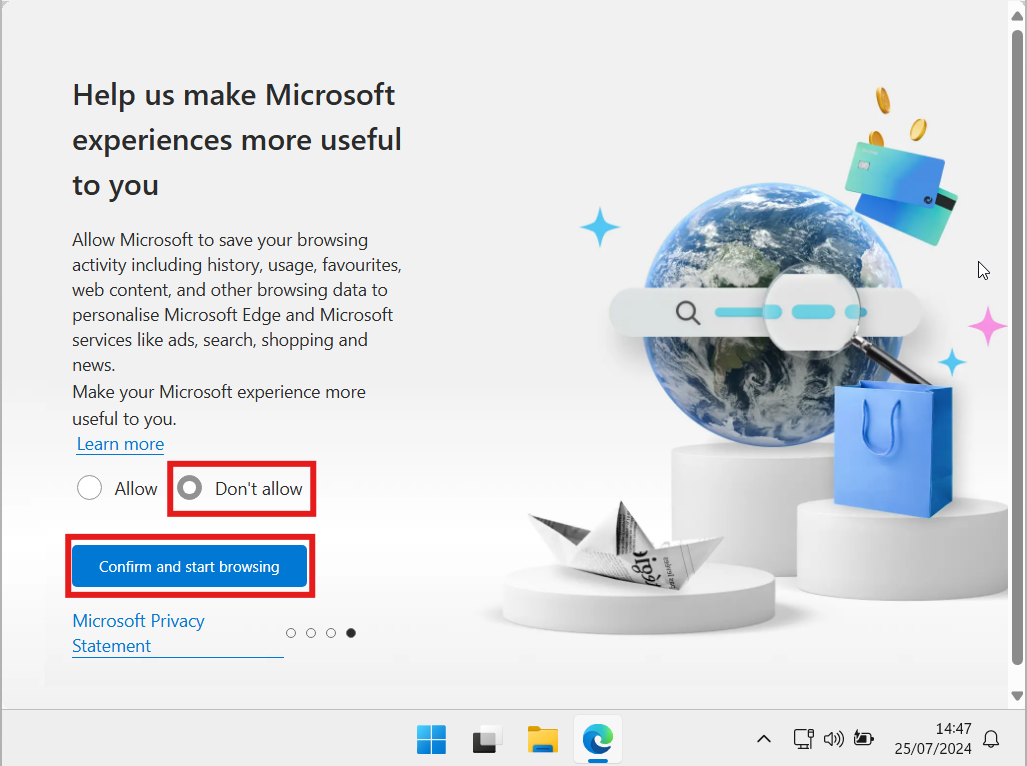Select the Allow radio button
The width and height of the screenshot is (1027, 766).
pyautogui.click(x=89, y=488)
